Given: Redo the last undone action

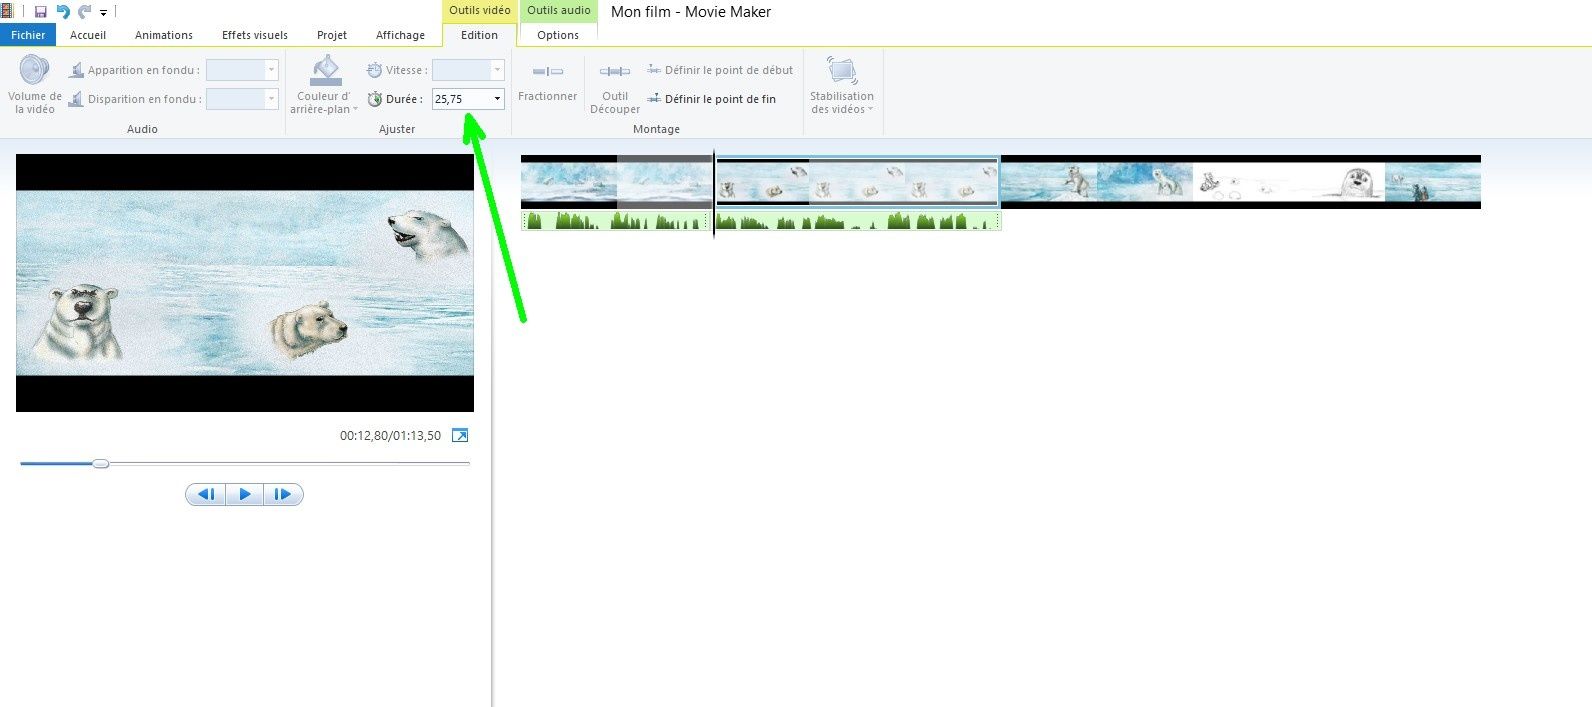Looking at the screenshot, I should click(x=85, y=12).
